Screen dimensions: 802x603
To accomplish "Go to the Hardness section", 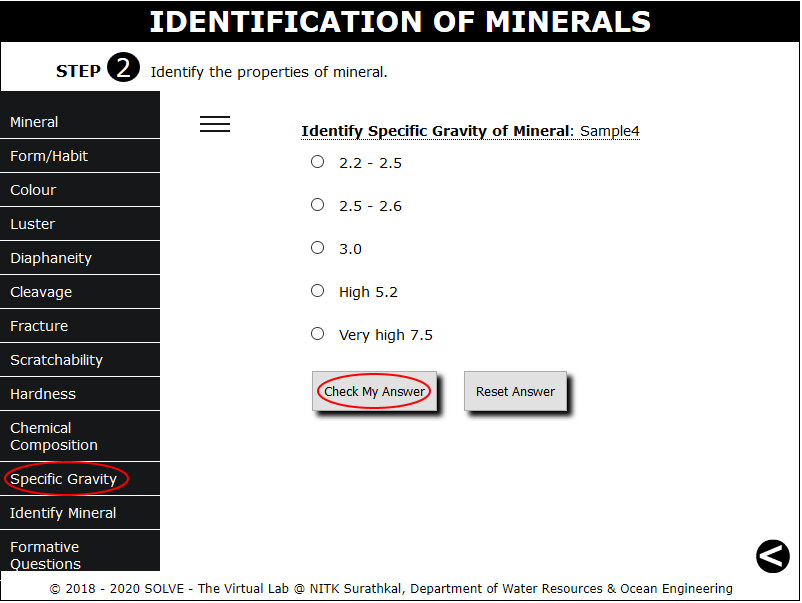I will 80,394.
